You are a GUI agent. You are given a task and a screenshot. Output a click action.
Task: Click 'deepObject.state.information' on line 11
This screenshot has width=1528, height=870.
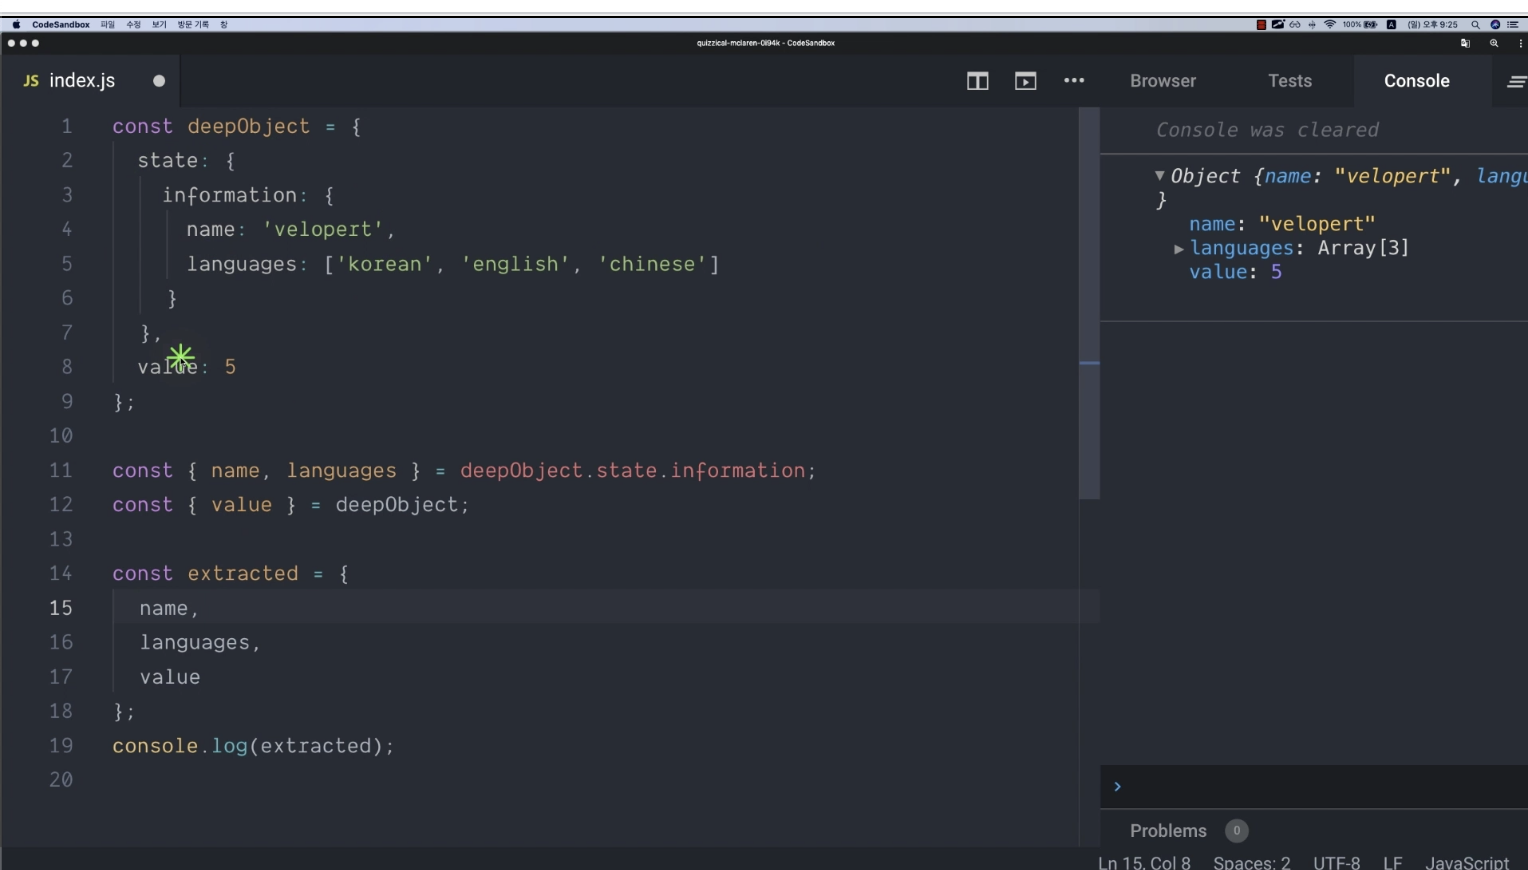coord(632,470)
